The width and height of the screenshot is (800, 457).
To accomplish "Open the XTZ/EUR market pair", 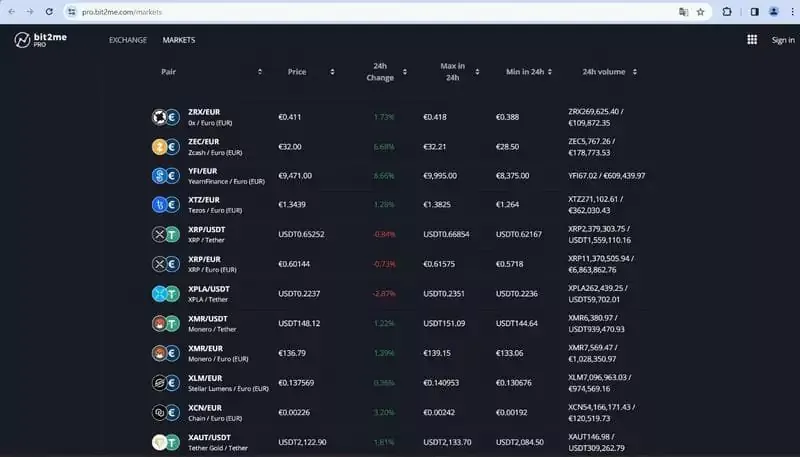I will pos(204,199).
